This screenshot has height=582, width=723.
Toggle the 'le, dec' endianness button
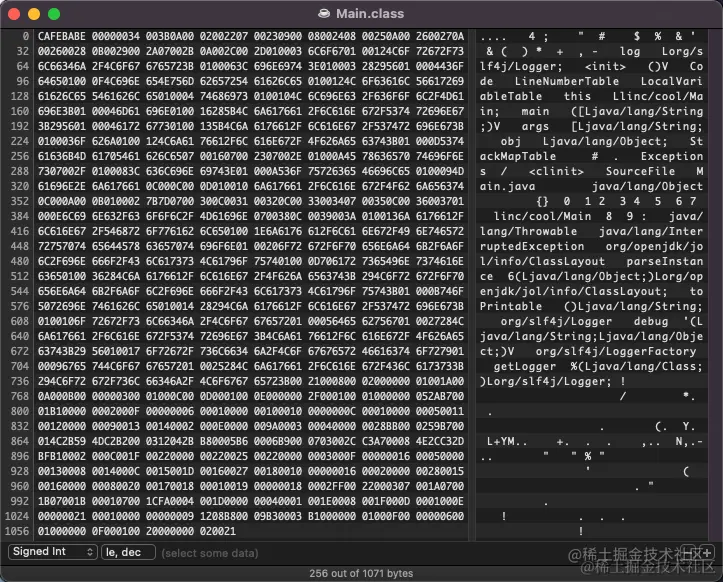coord(128,552)
